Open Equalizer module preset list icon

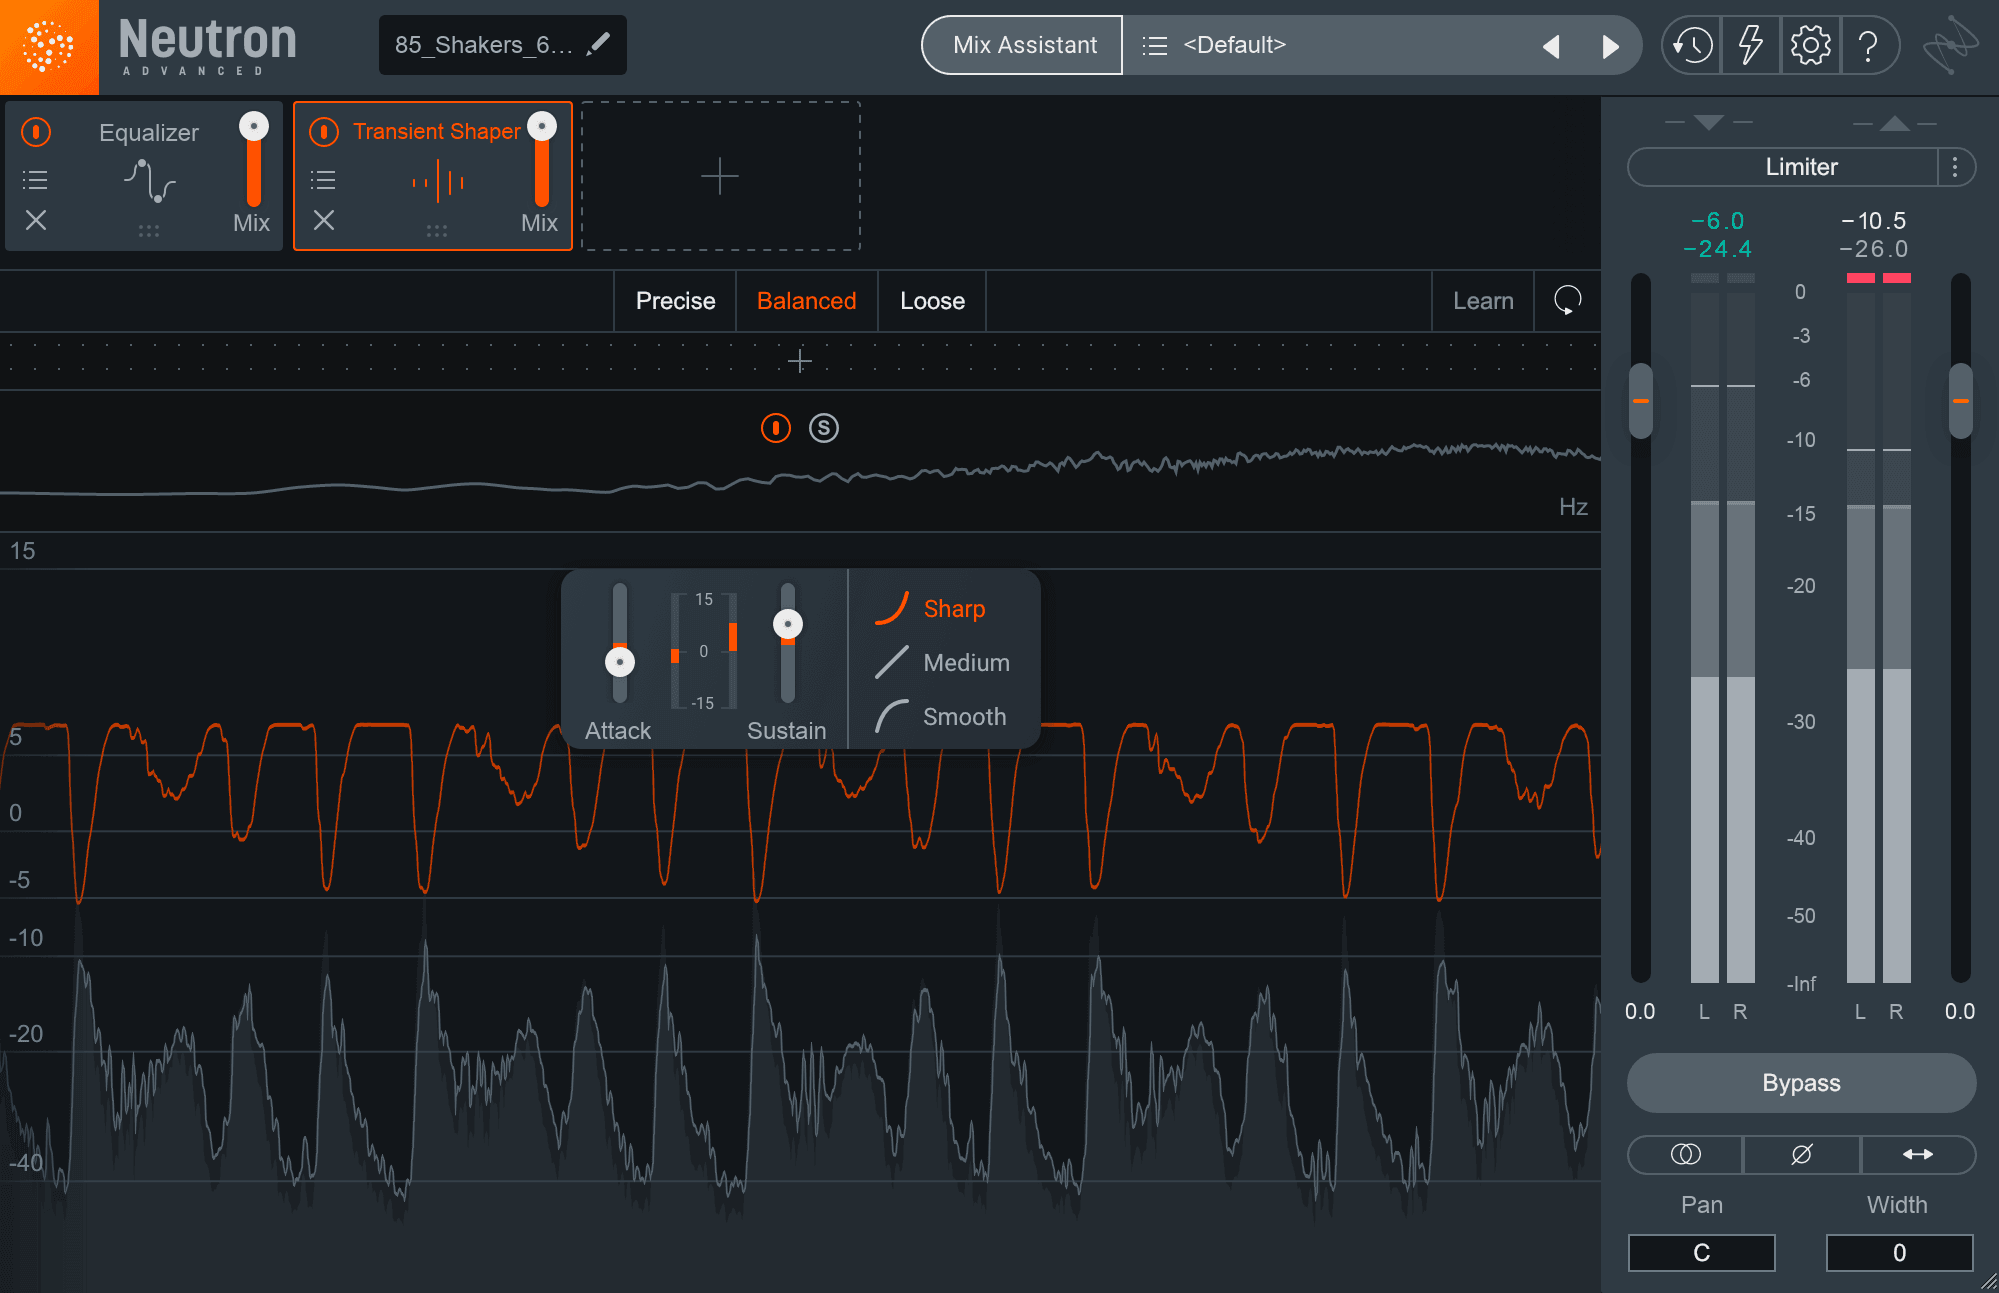[35, 180]
